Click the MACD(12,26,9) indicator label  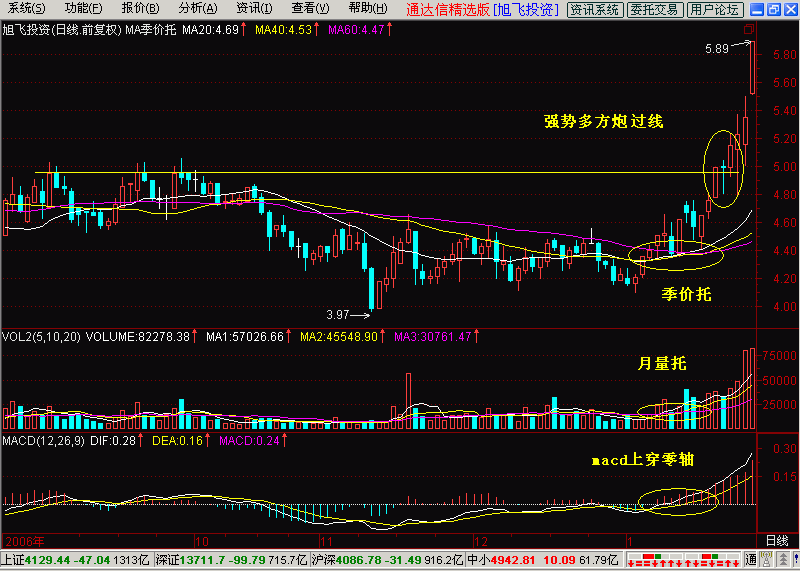pyautogui.click(x=44, y=440)
